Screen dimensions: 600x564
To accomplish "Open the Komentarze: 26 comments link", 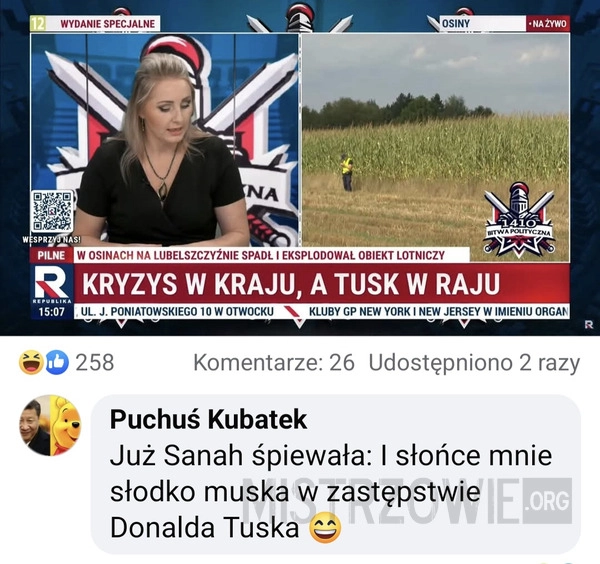I will [274, 362].
